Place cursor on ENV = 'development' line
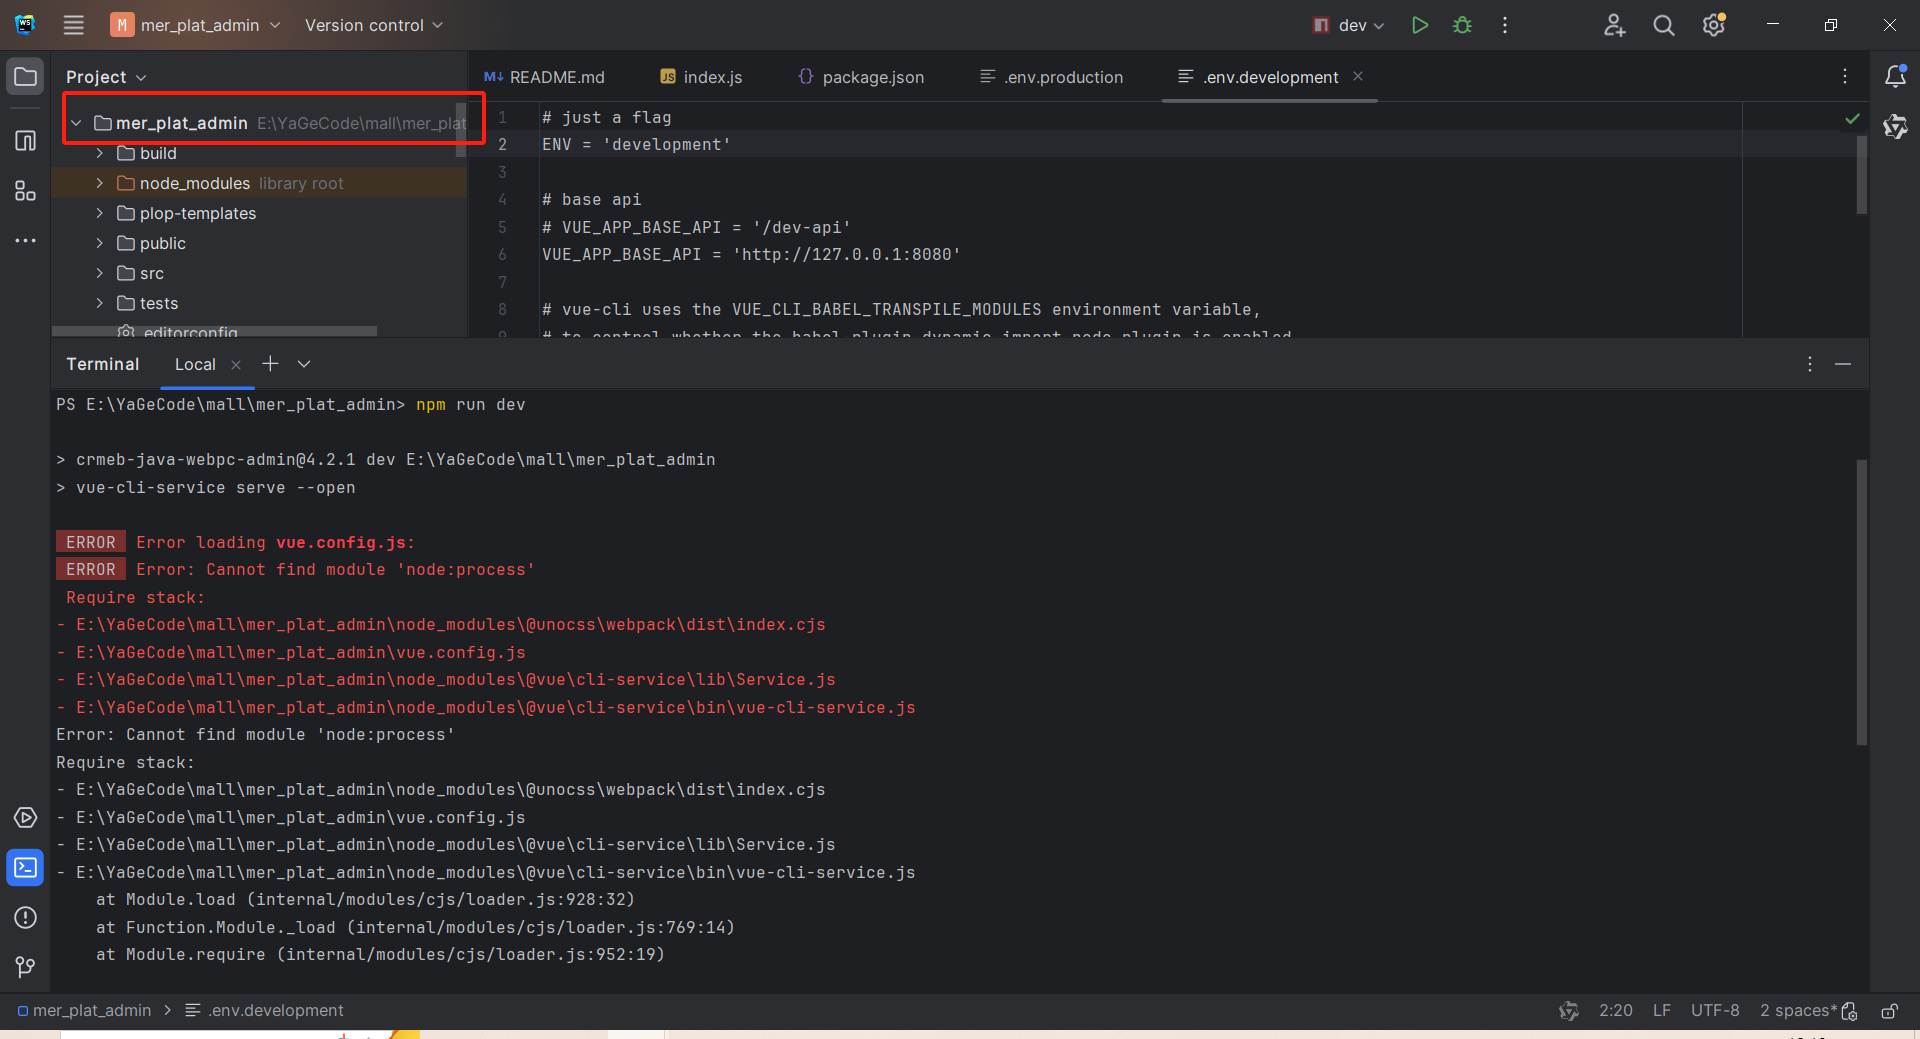 click(x=636, y=144)
